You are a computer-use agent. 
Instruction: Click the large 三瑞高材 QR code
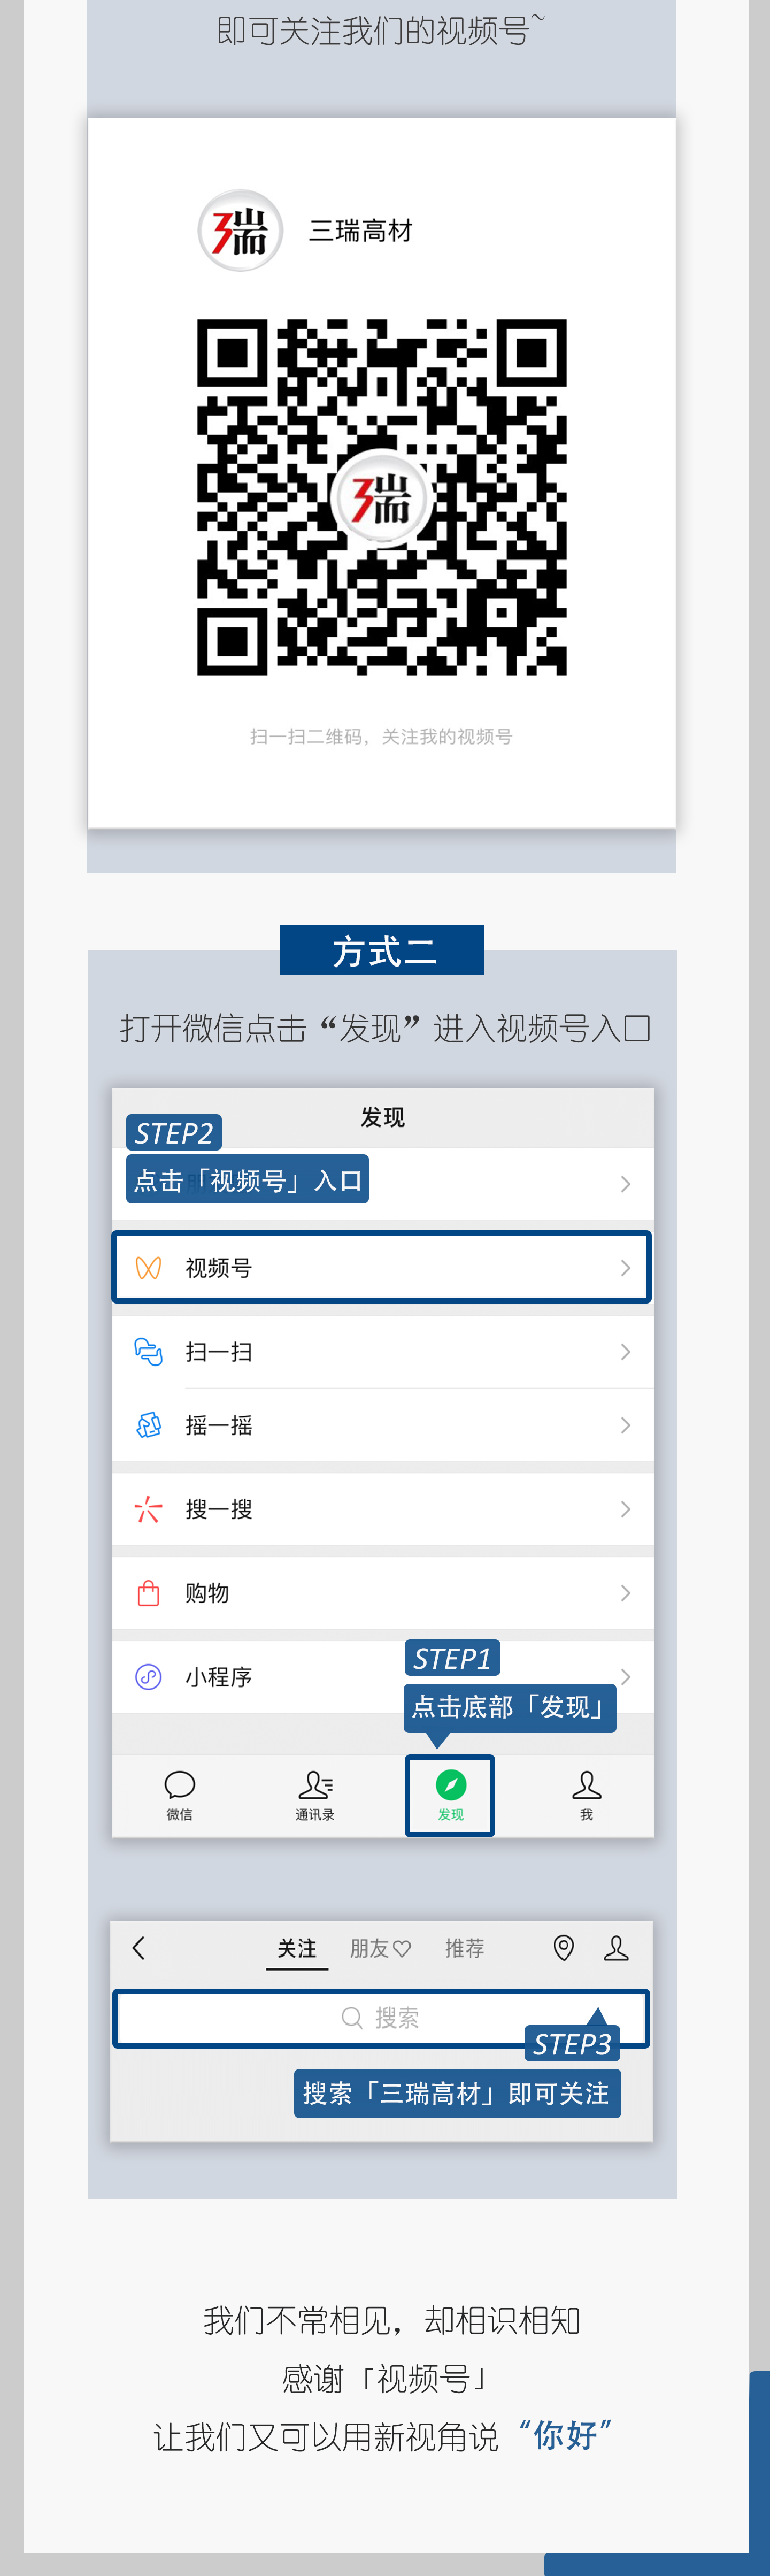coord(381,497)
